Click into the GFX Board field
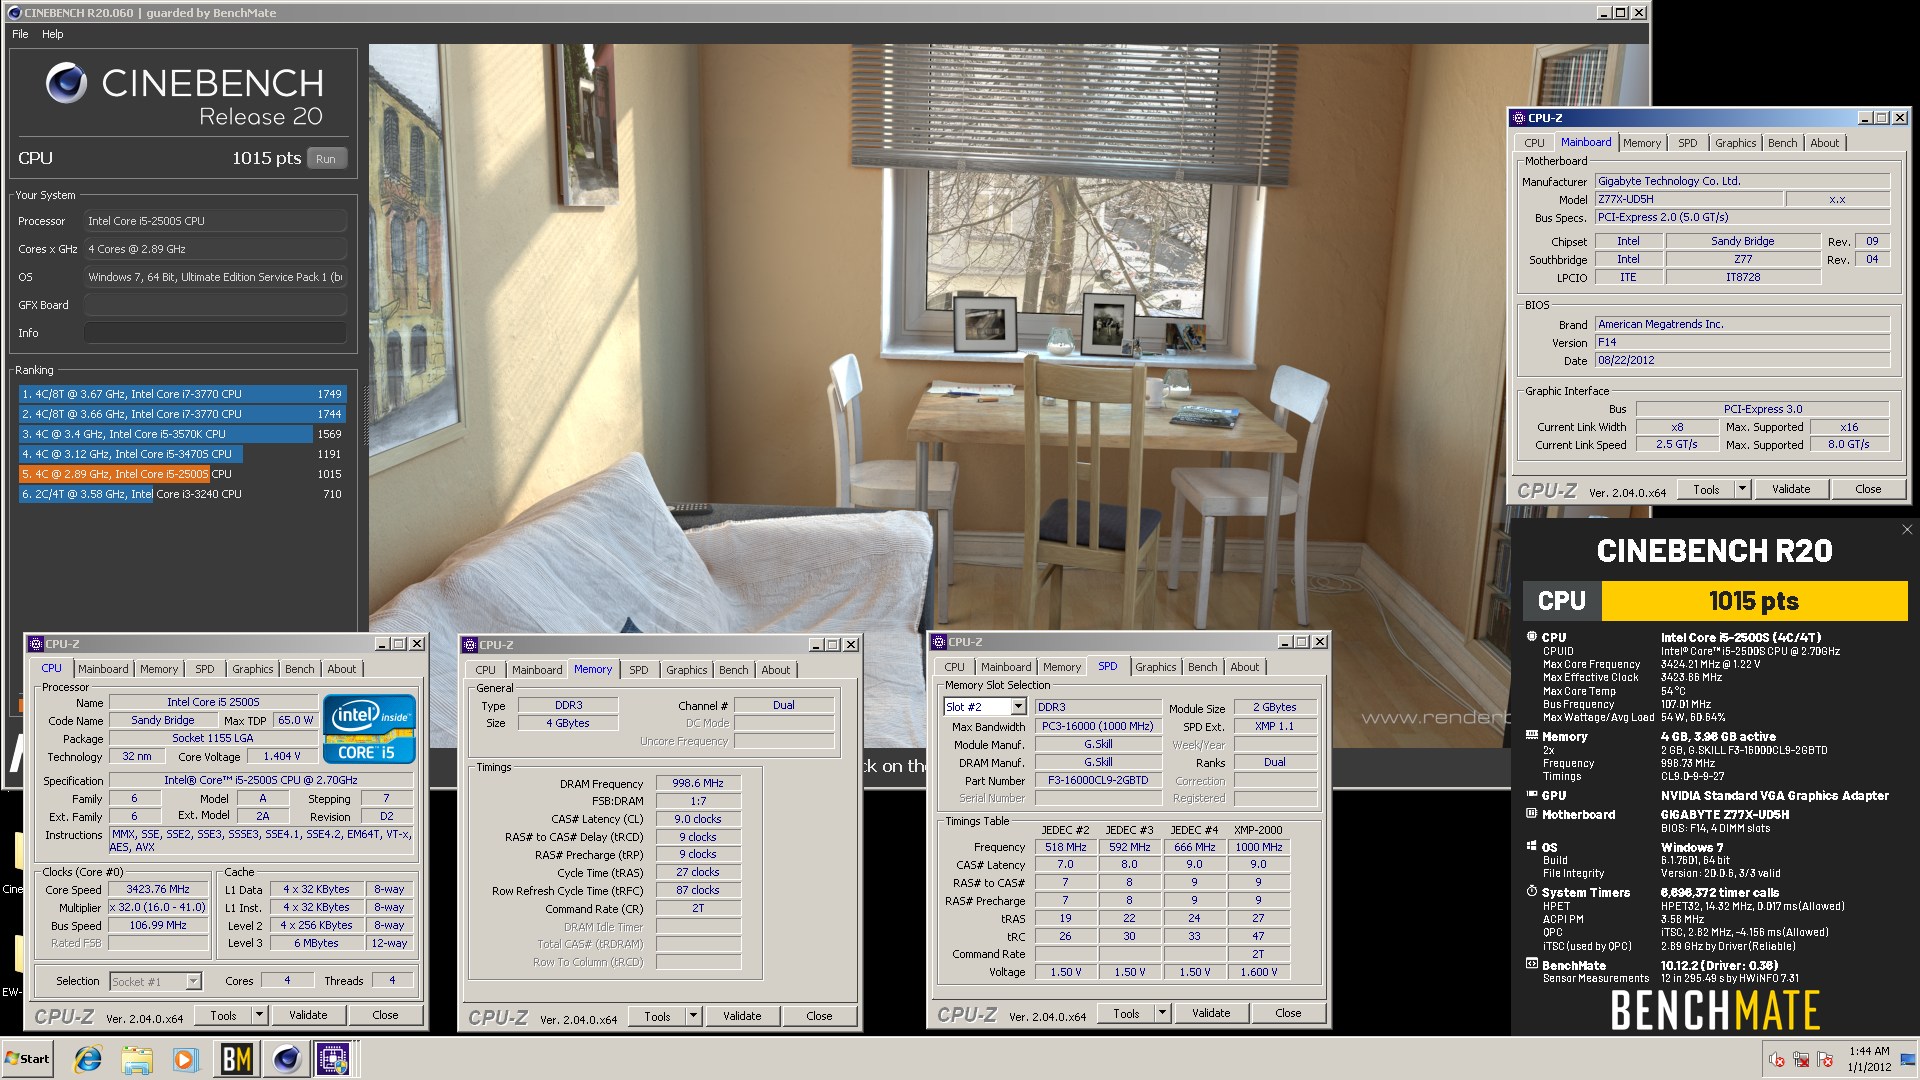This screenshot has height=1080, width=1920. (215, 305)
